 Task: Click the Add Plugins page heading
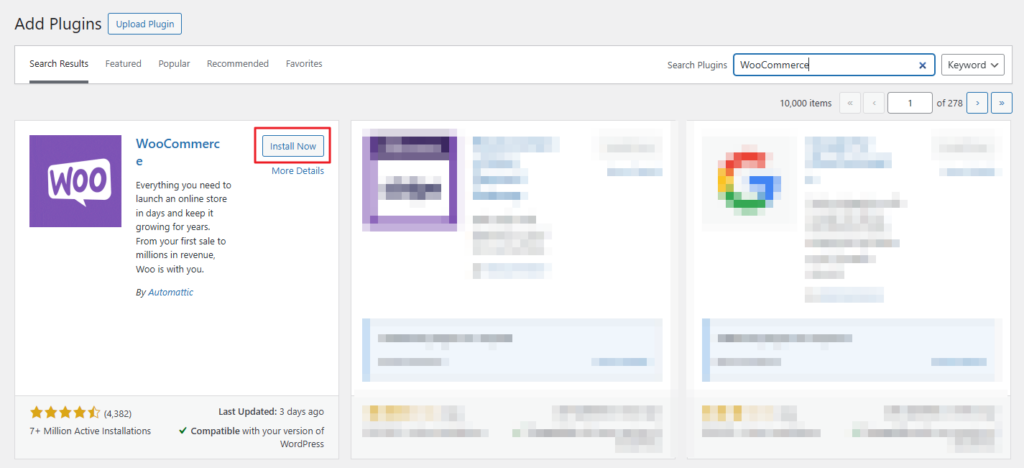(x=58, y=24)
